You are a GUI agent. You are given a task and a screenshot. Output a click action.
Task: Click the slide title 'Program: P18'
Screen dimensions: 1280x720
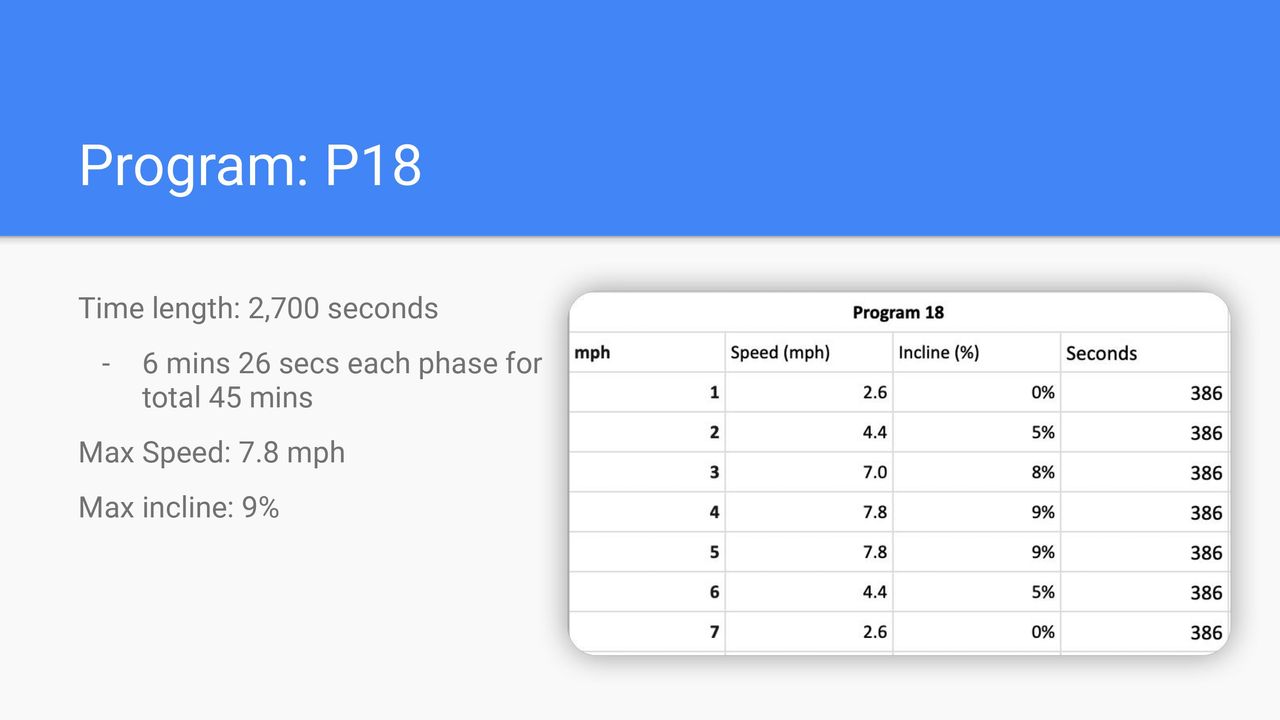click(x=250, y=165)
